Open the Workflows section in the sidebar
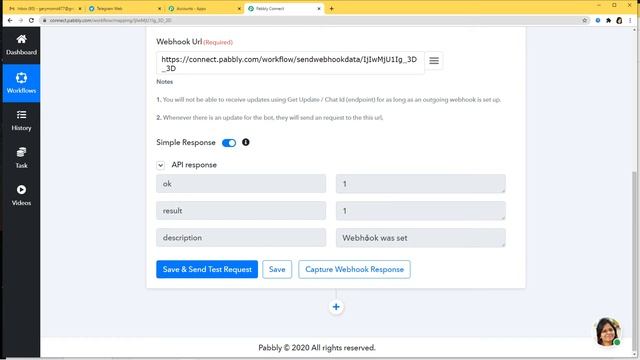The width and height of the screenshot is (640, 360). [x=21, y=83]
